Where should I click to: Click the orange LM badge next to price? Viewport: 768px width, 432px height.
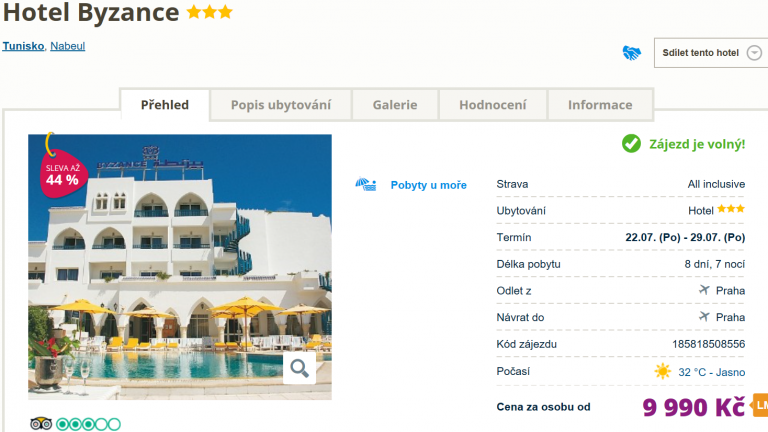pyautogui.click(x=759, y=406)
